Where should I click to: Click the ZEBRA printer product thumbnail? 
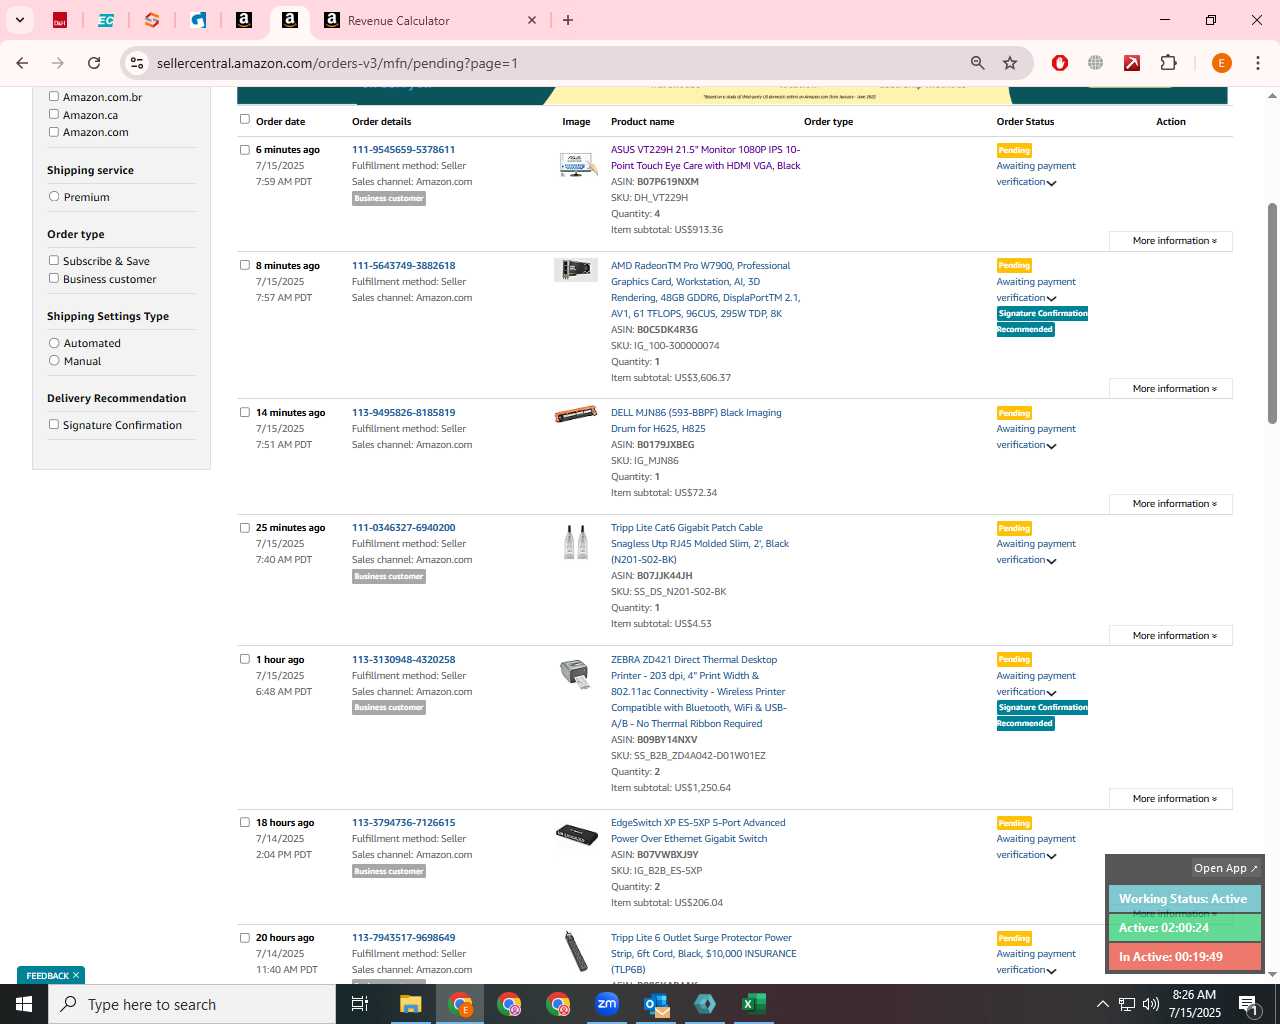(x=575, y=674)
